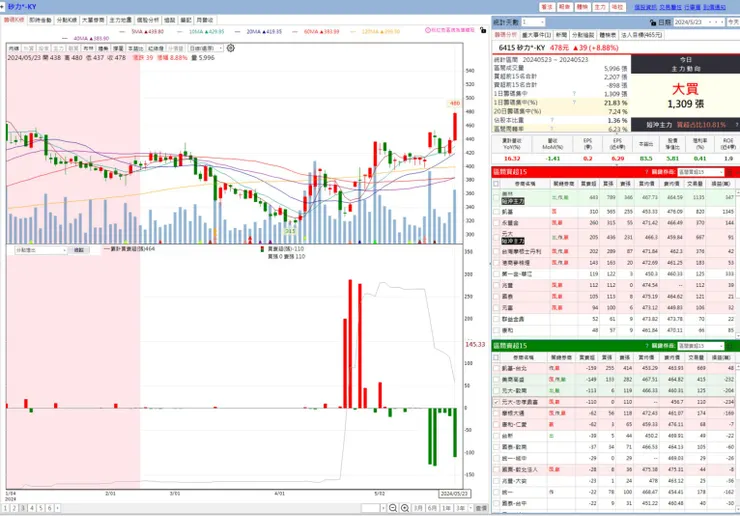Open the 新聞 tab

point(561,35)
